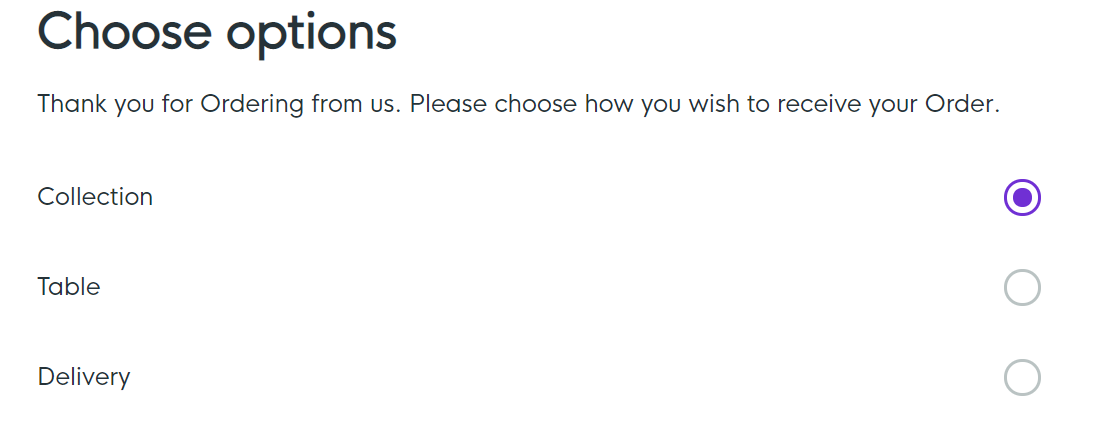
Task: Select the Collection radio button
Action: pos(1022,198)
